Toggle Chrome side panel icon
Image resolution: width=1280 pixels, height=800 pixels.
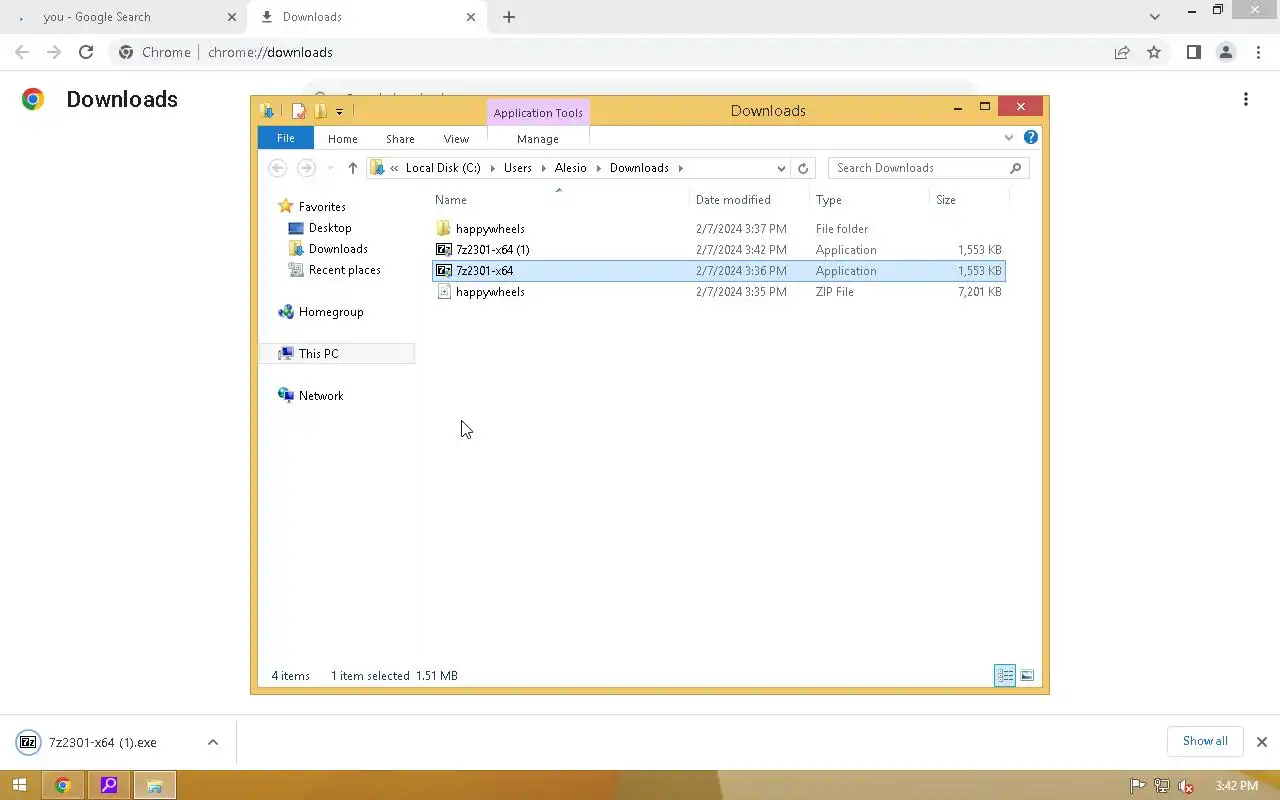coord(1194,52)
